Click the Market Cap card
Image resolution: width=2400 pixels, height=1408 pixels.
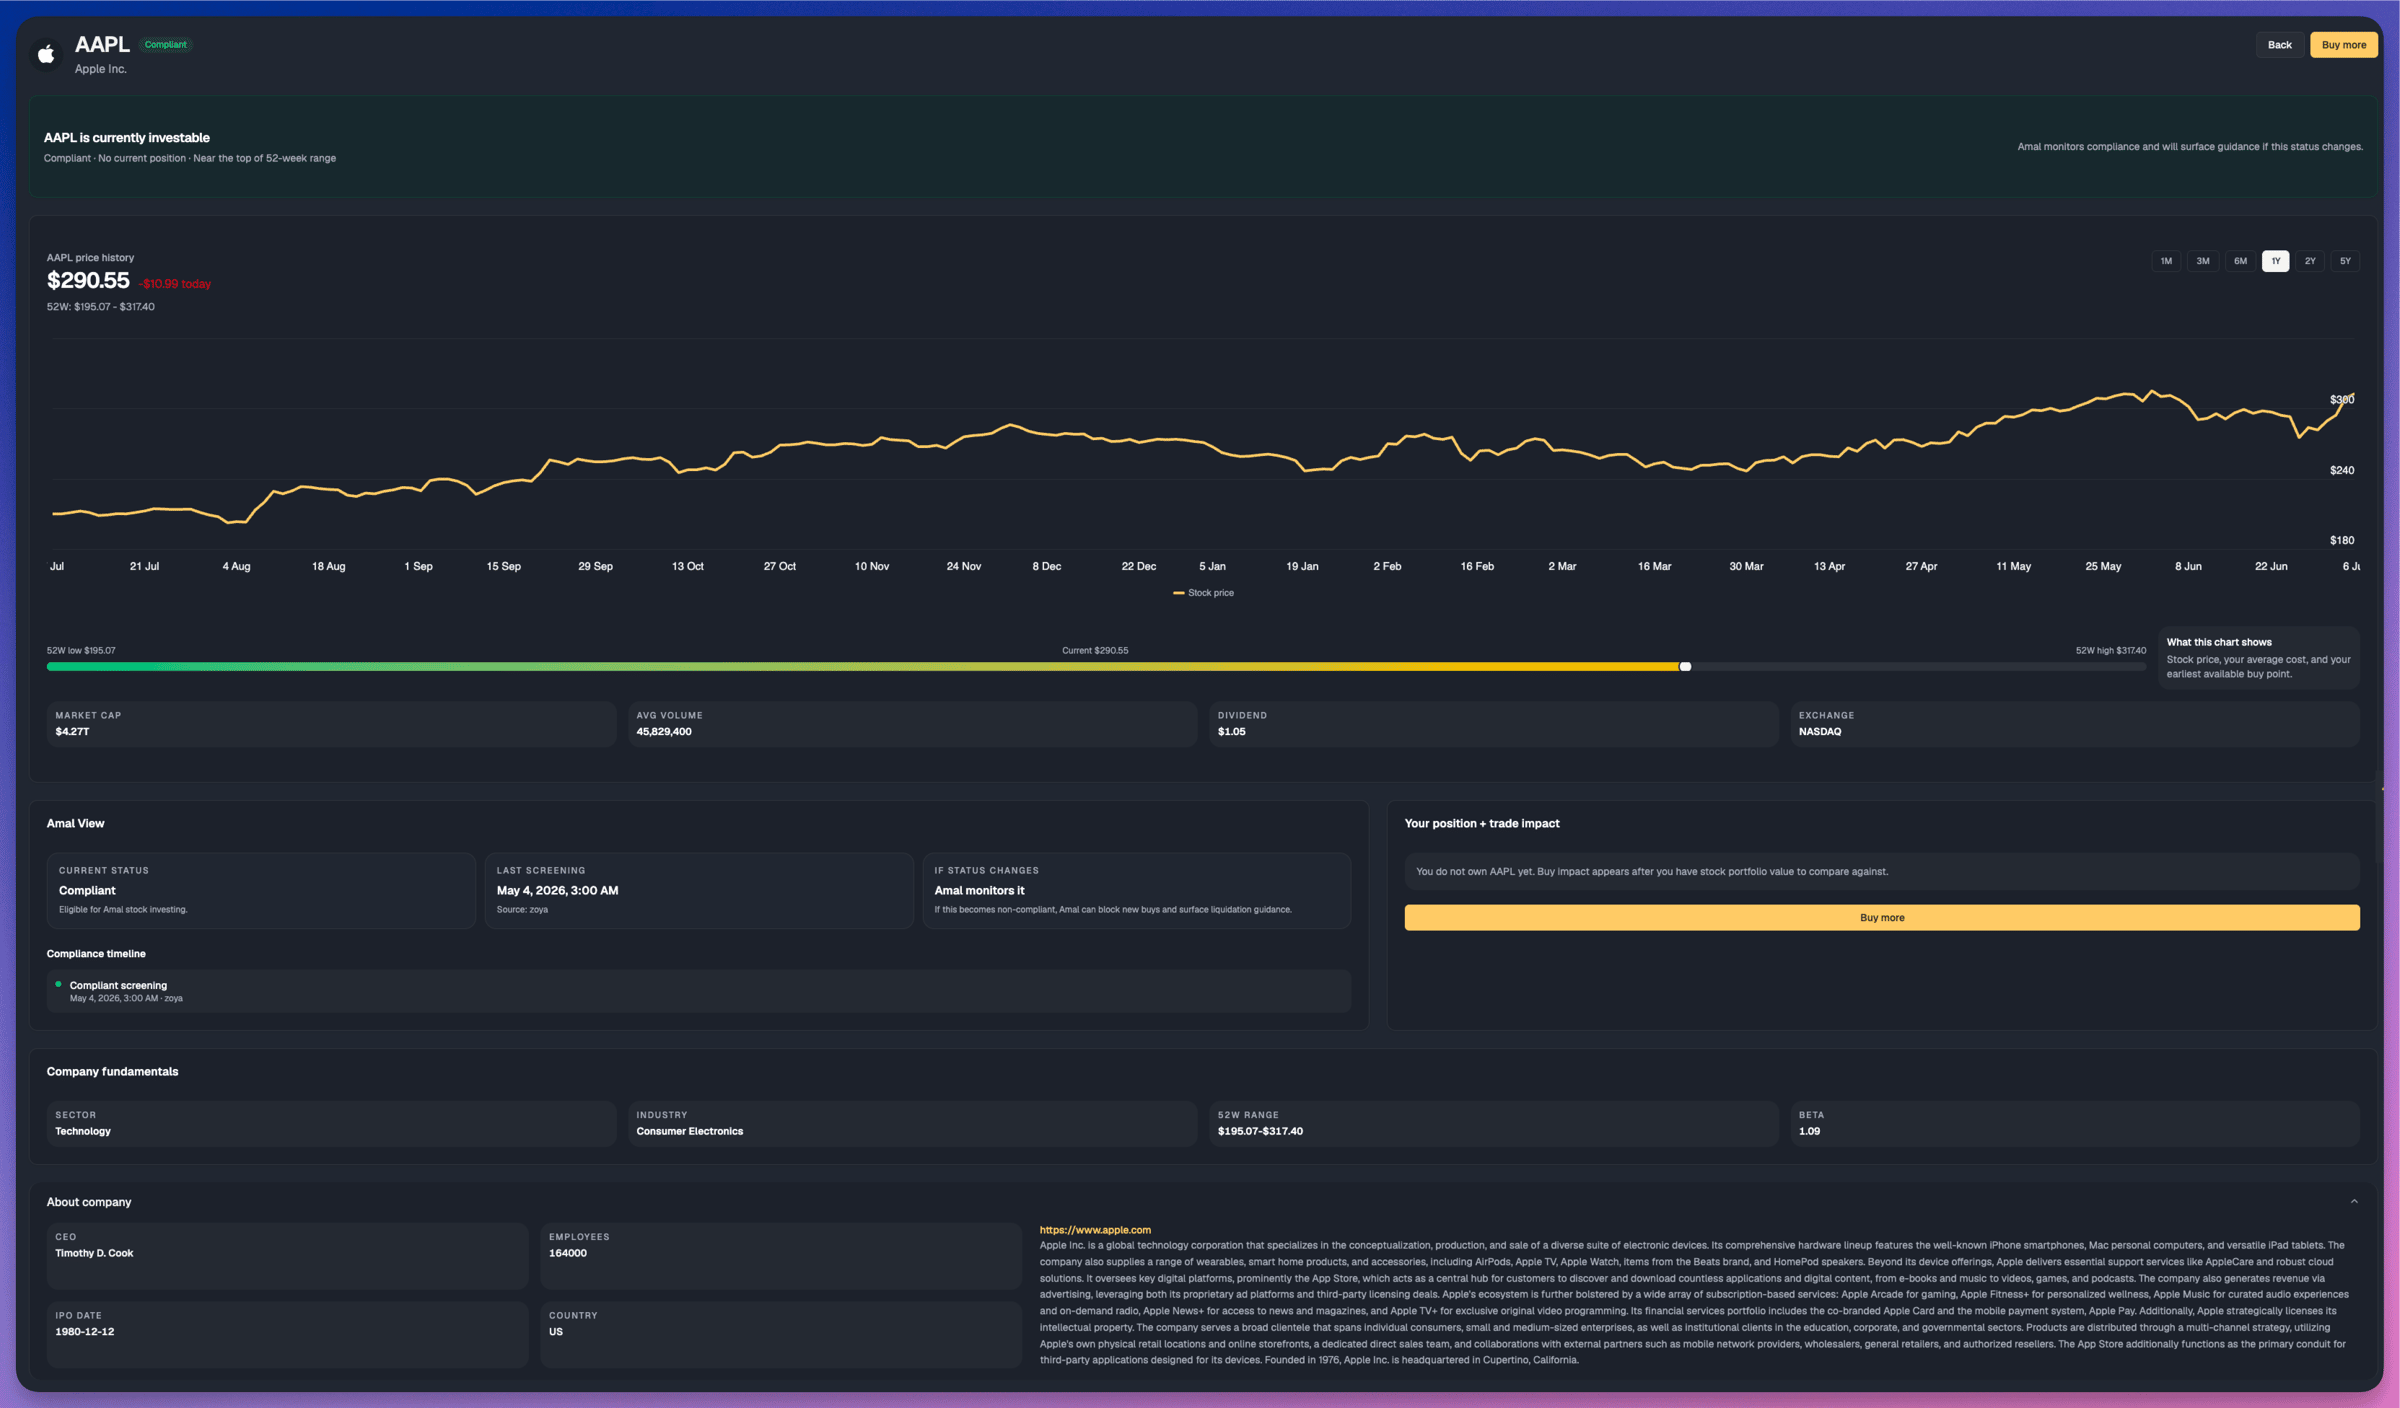pos(331,723)
